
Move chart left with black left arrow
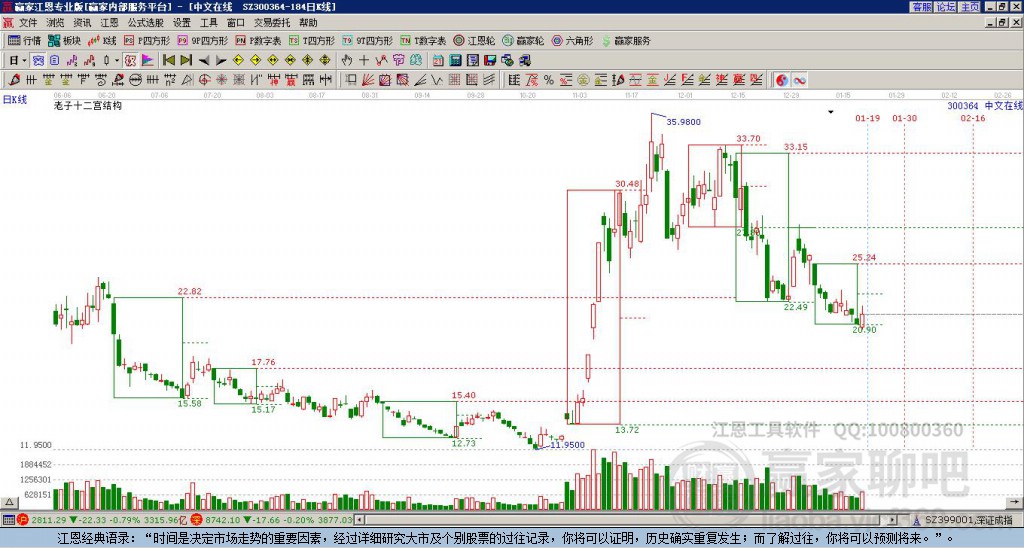point(203,61)
